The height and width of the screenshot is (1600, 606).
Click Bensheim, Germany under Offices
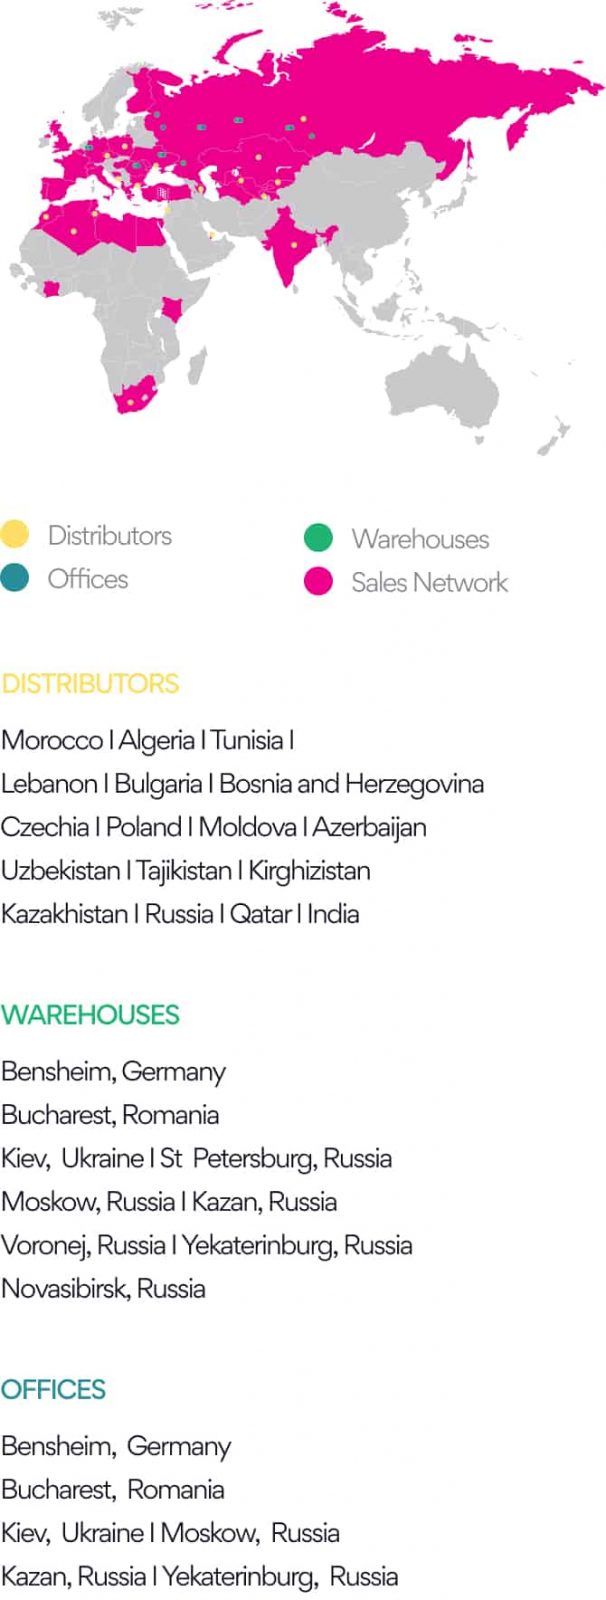point(116,1446)
